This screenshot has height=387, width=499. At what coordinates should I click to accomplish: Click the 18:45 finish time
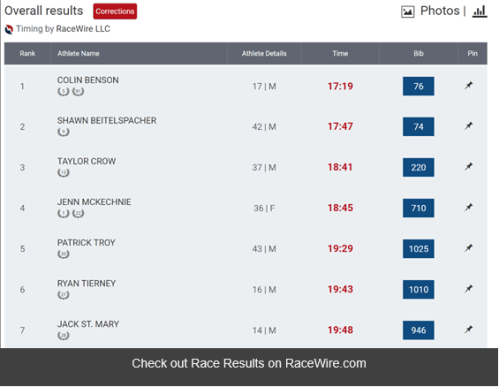pos(340,208)
